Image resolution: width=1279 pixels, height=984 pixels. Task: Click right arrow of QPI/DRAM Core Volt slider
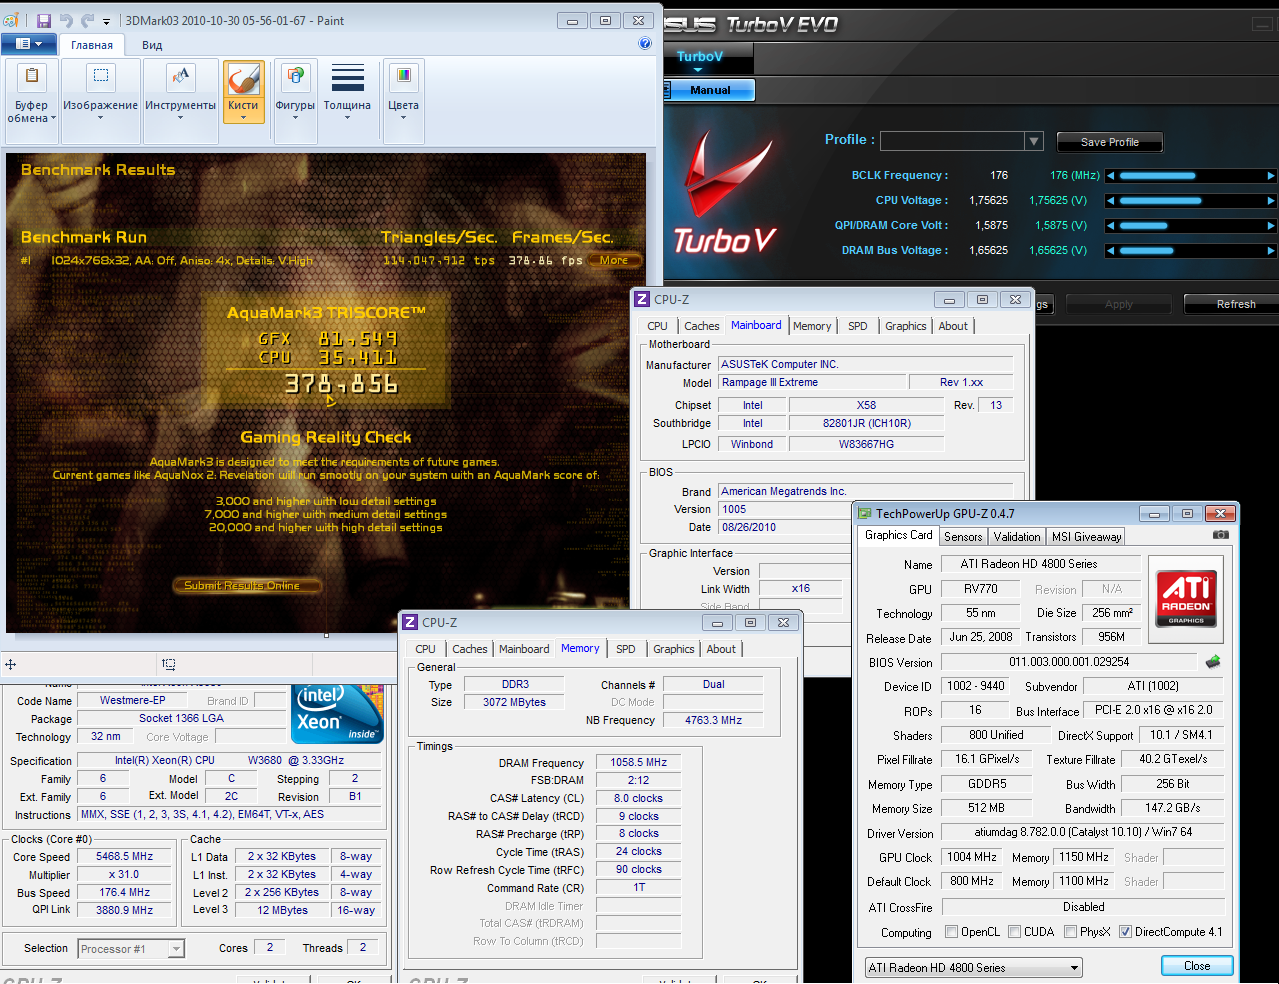[x=1271, y=226]
